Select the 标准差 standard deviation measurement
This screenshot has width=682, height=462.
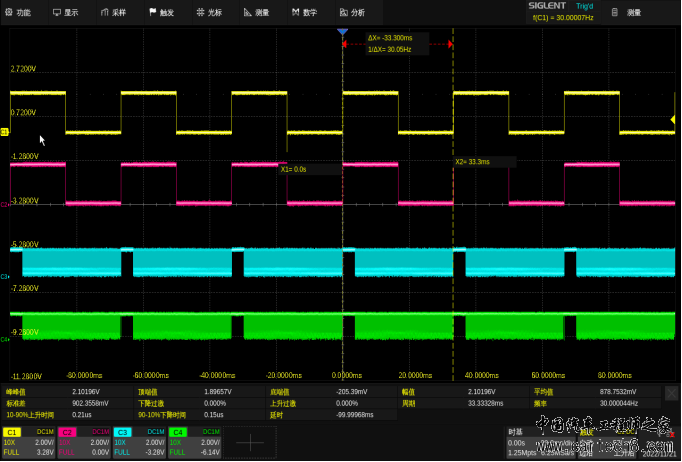[67, 404]
